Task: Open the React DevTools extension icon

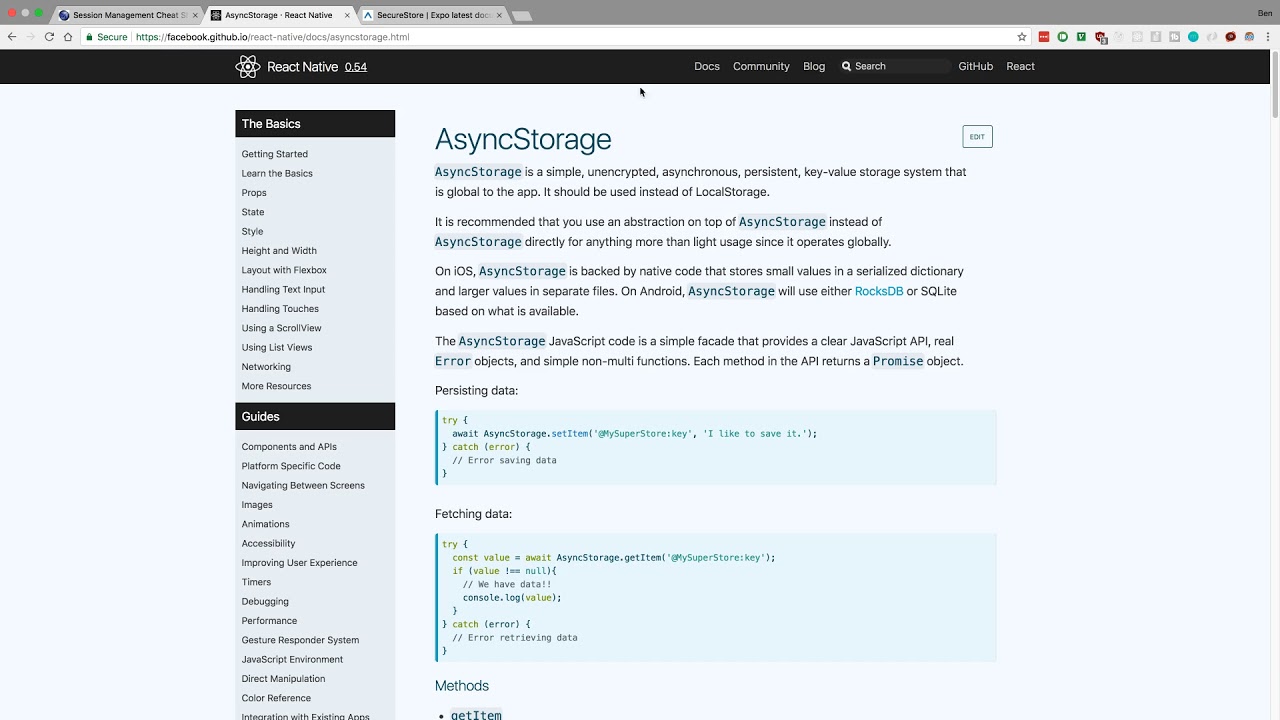Action: (1137, 37)
